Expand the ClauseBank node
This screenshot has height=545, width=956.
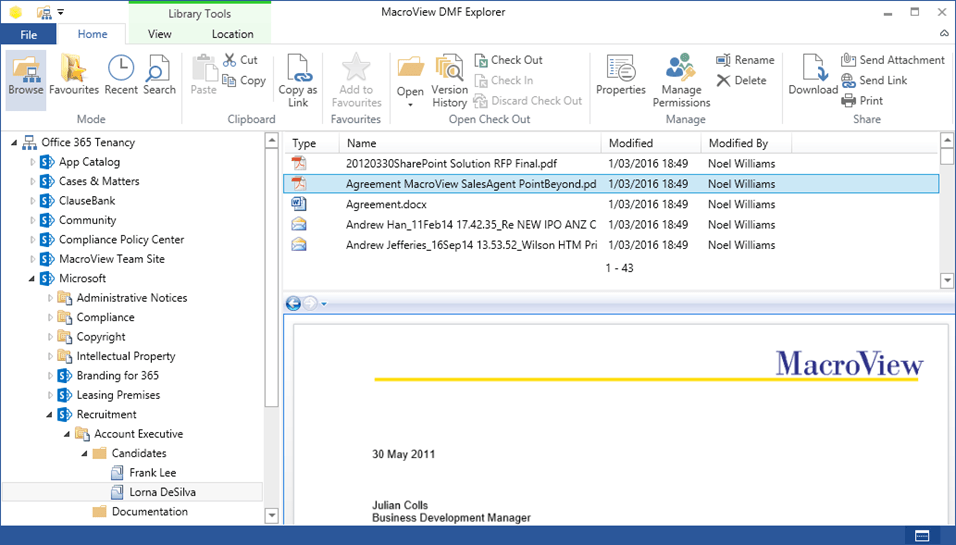(32, 201)
